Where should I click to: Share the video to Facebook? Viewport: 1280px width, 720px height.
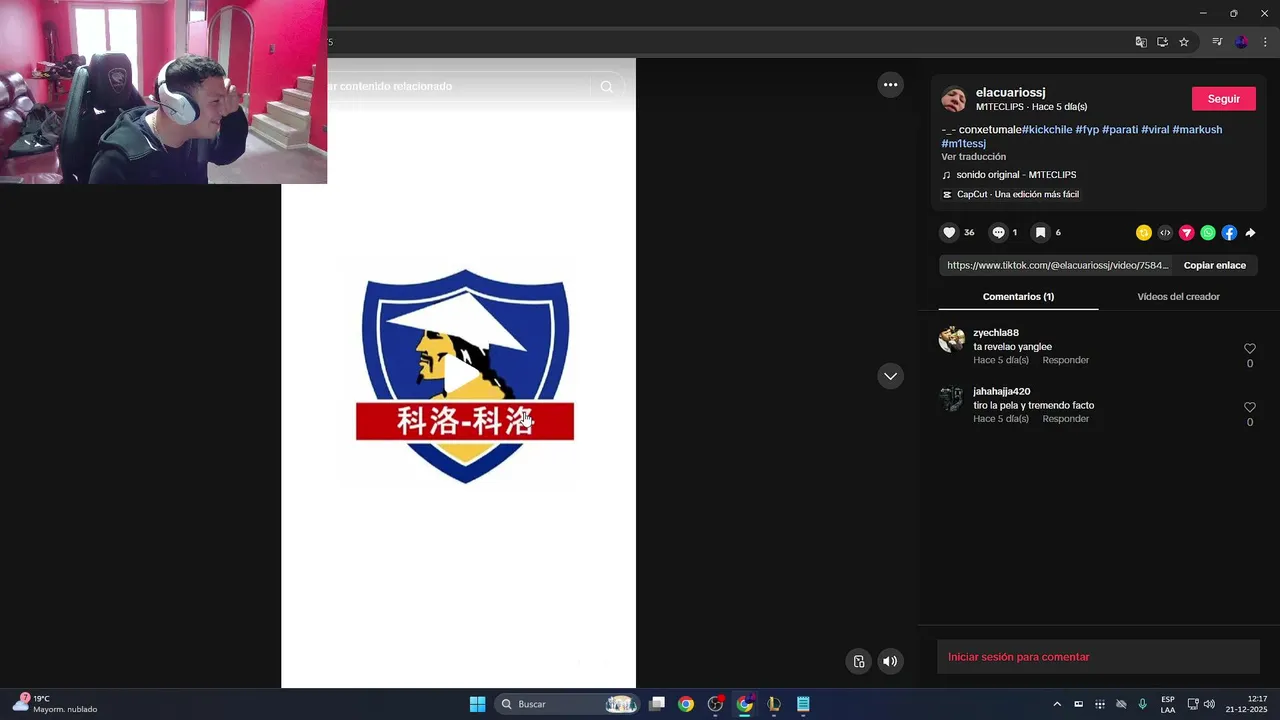[x=1229, y=233]
